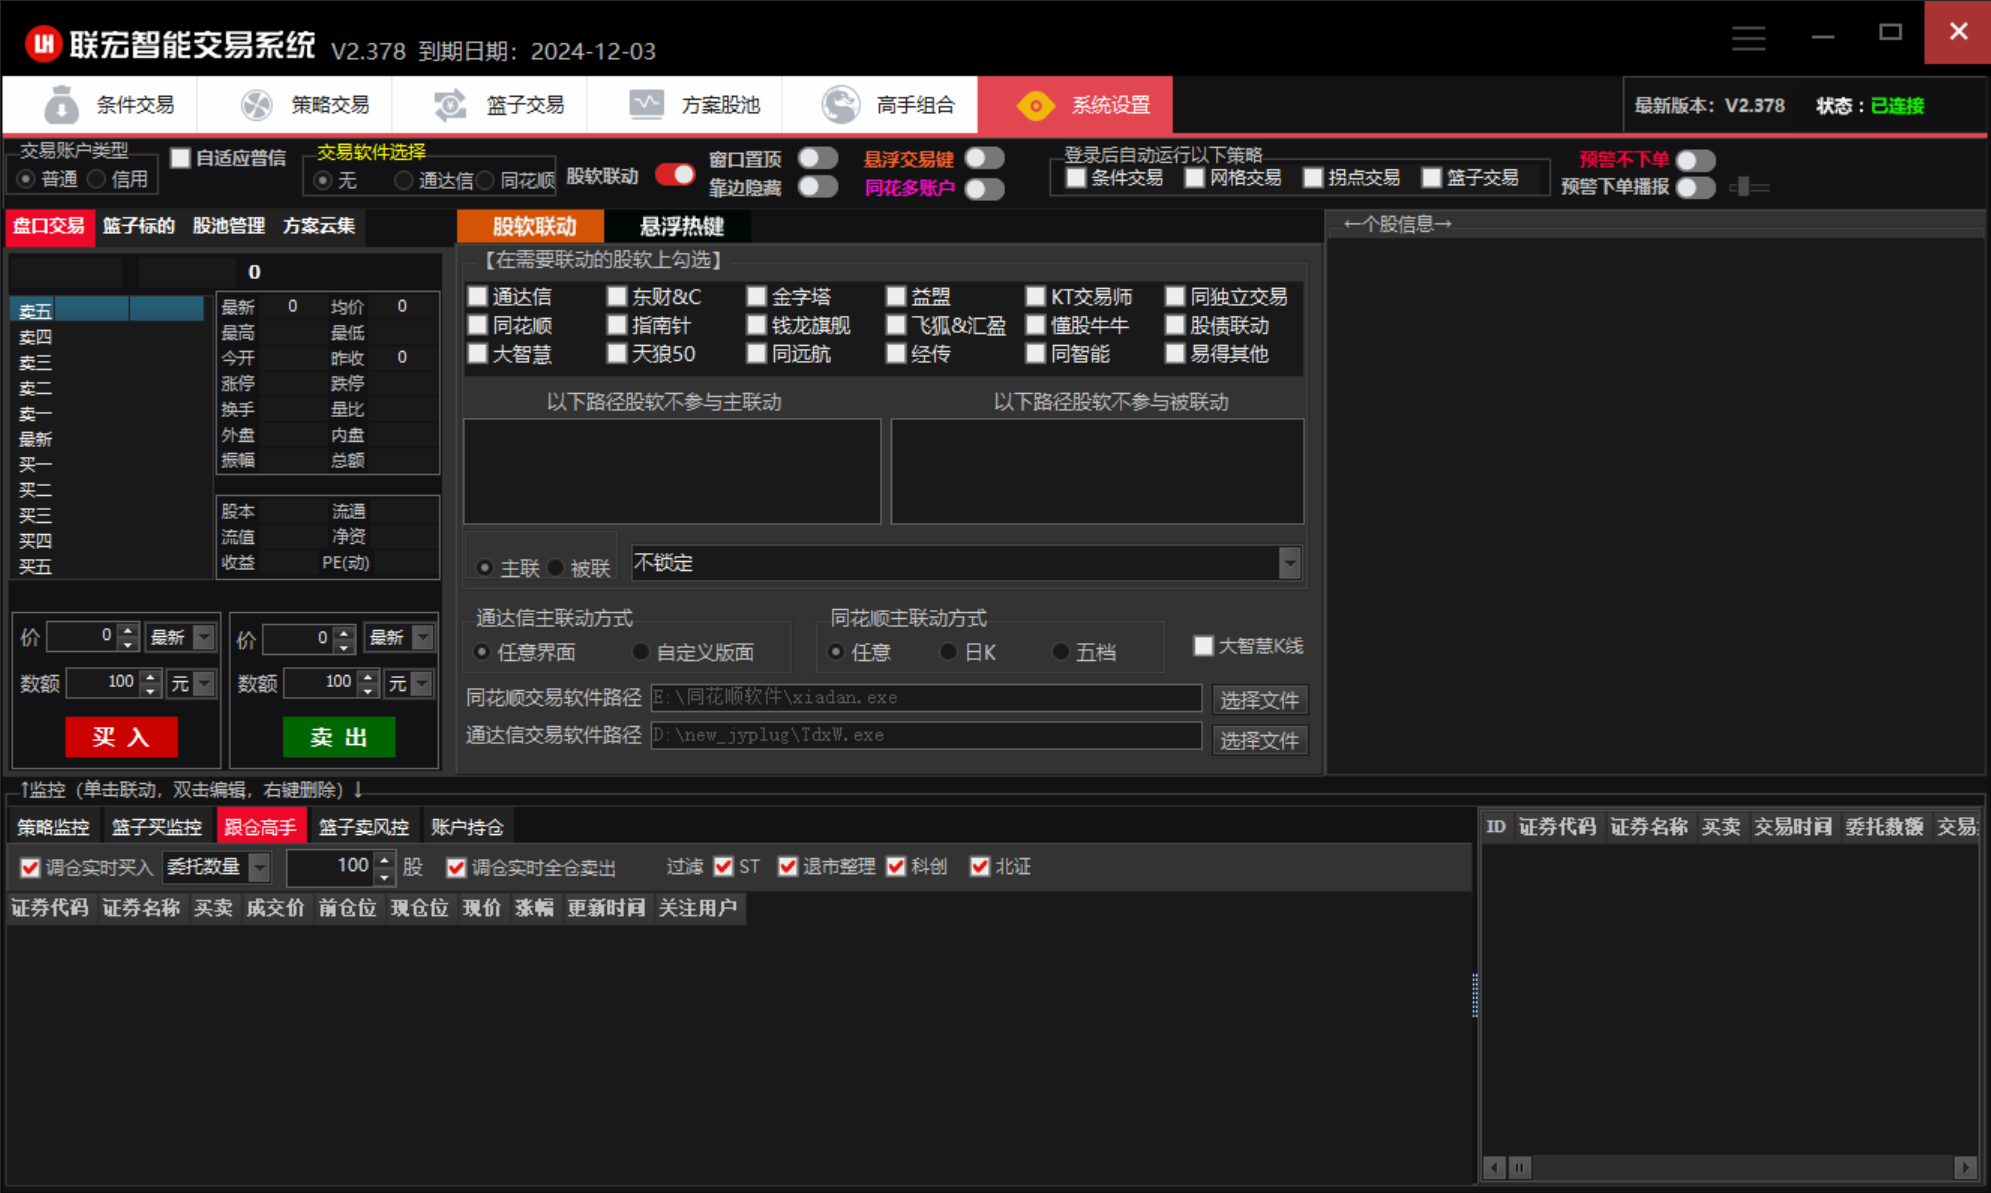Switch to the 悬浮热键 tab

(x=680, y=226)
